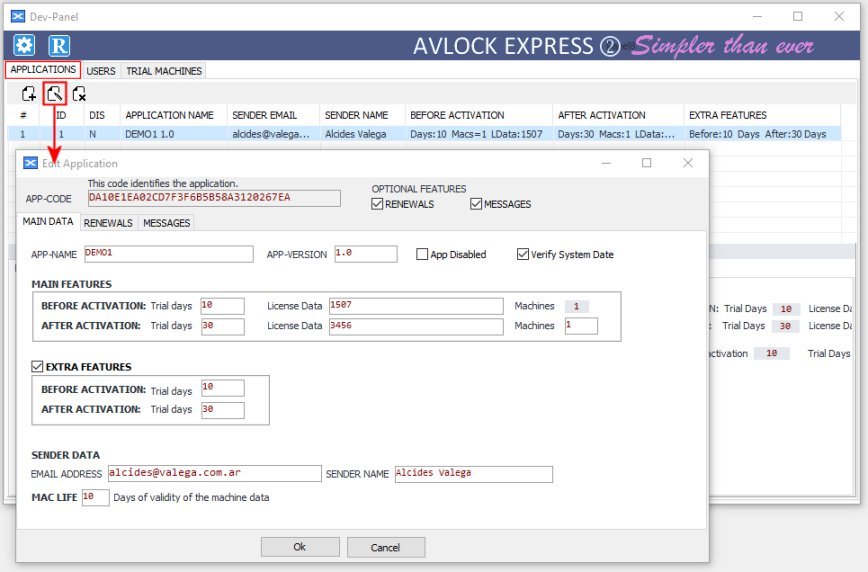Edit Extra Features After Activation trial days
Image resolution: width=868 pixels, height=572 pixels.
(223, 410)
